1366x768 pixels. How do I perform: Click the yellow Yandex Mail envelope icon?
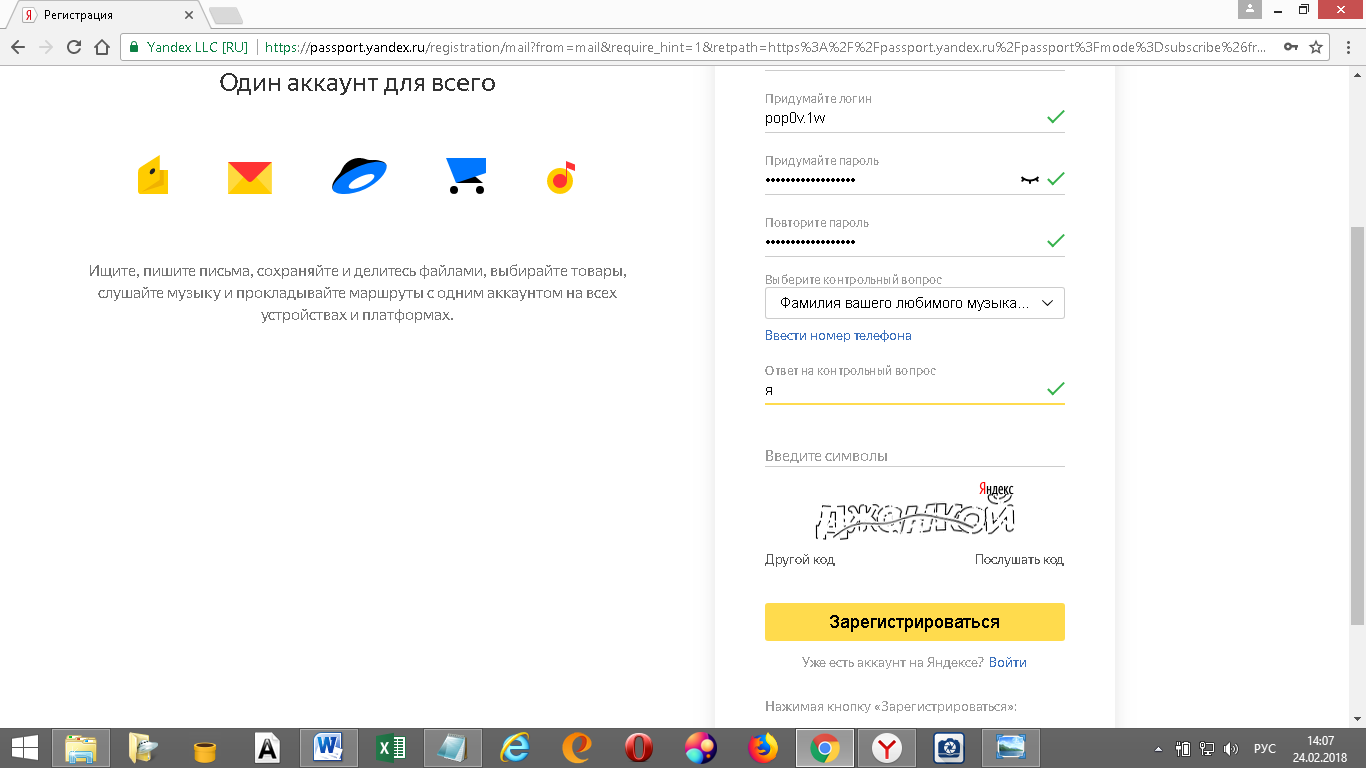(250, 177)
